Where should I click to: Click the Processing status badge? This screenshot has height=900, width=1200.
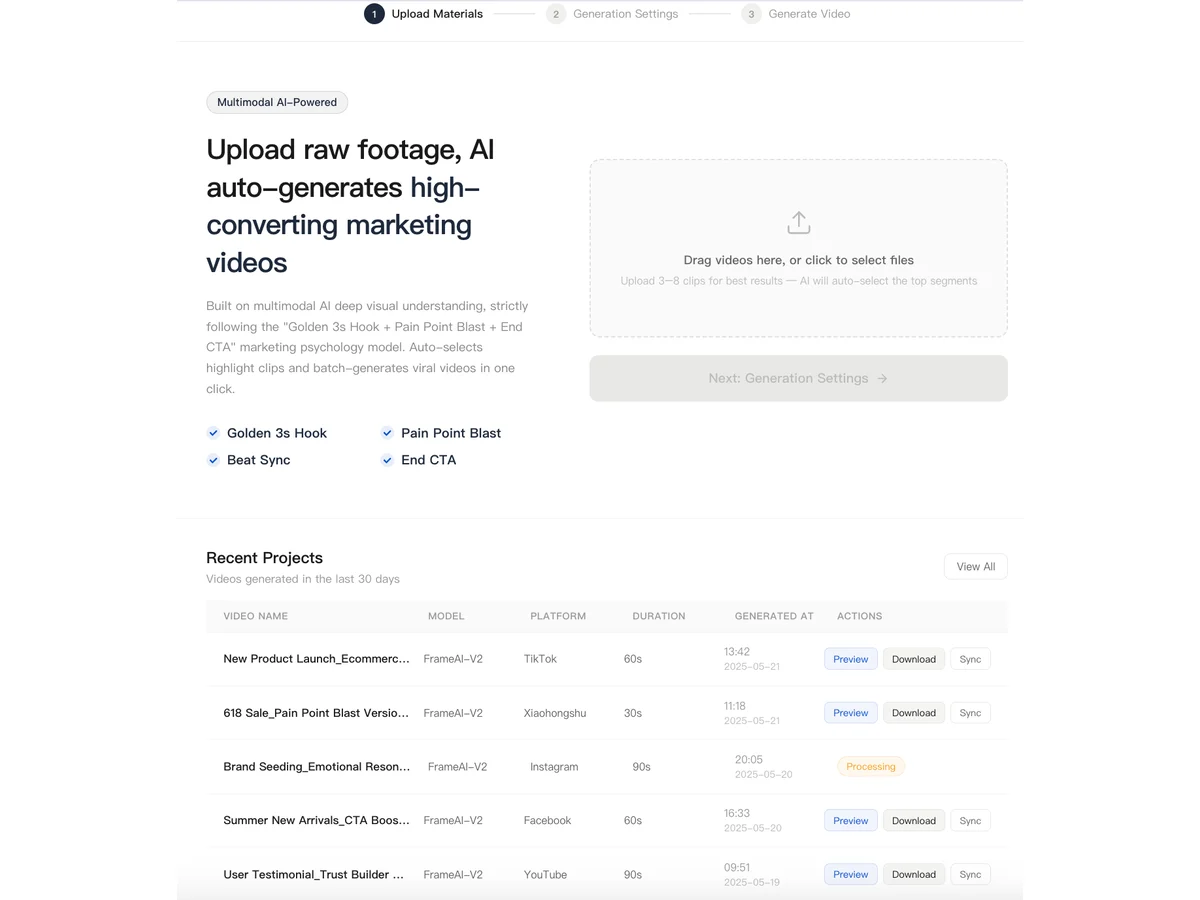pyautogui.click(x=871, y=767)
